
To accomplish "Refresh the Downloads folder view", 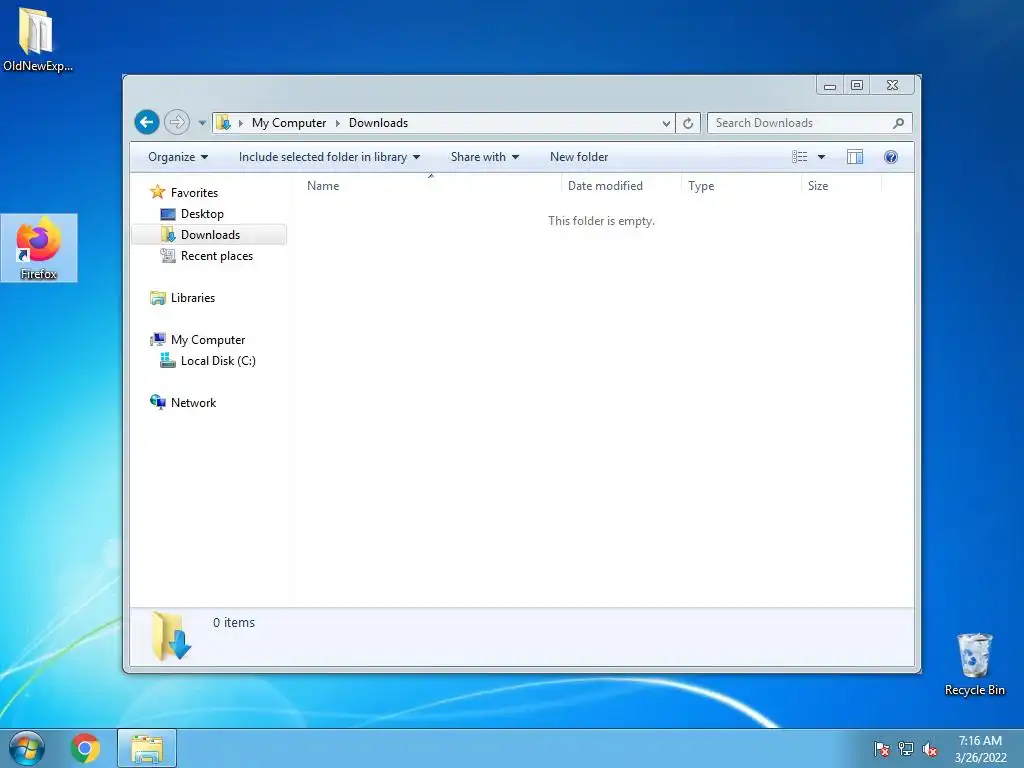I will tap(688, 123).
